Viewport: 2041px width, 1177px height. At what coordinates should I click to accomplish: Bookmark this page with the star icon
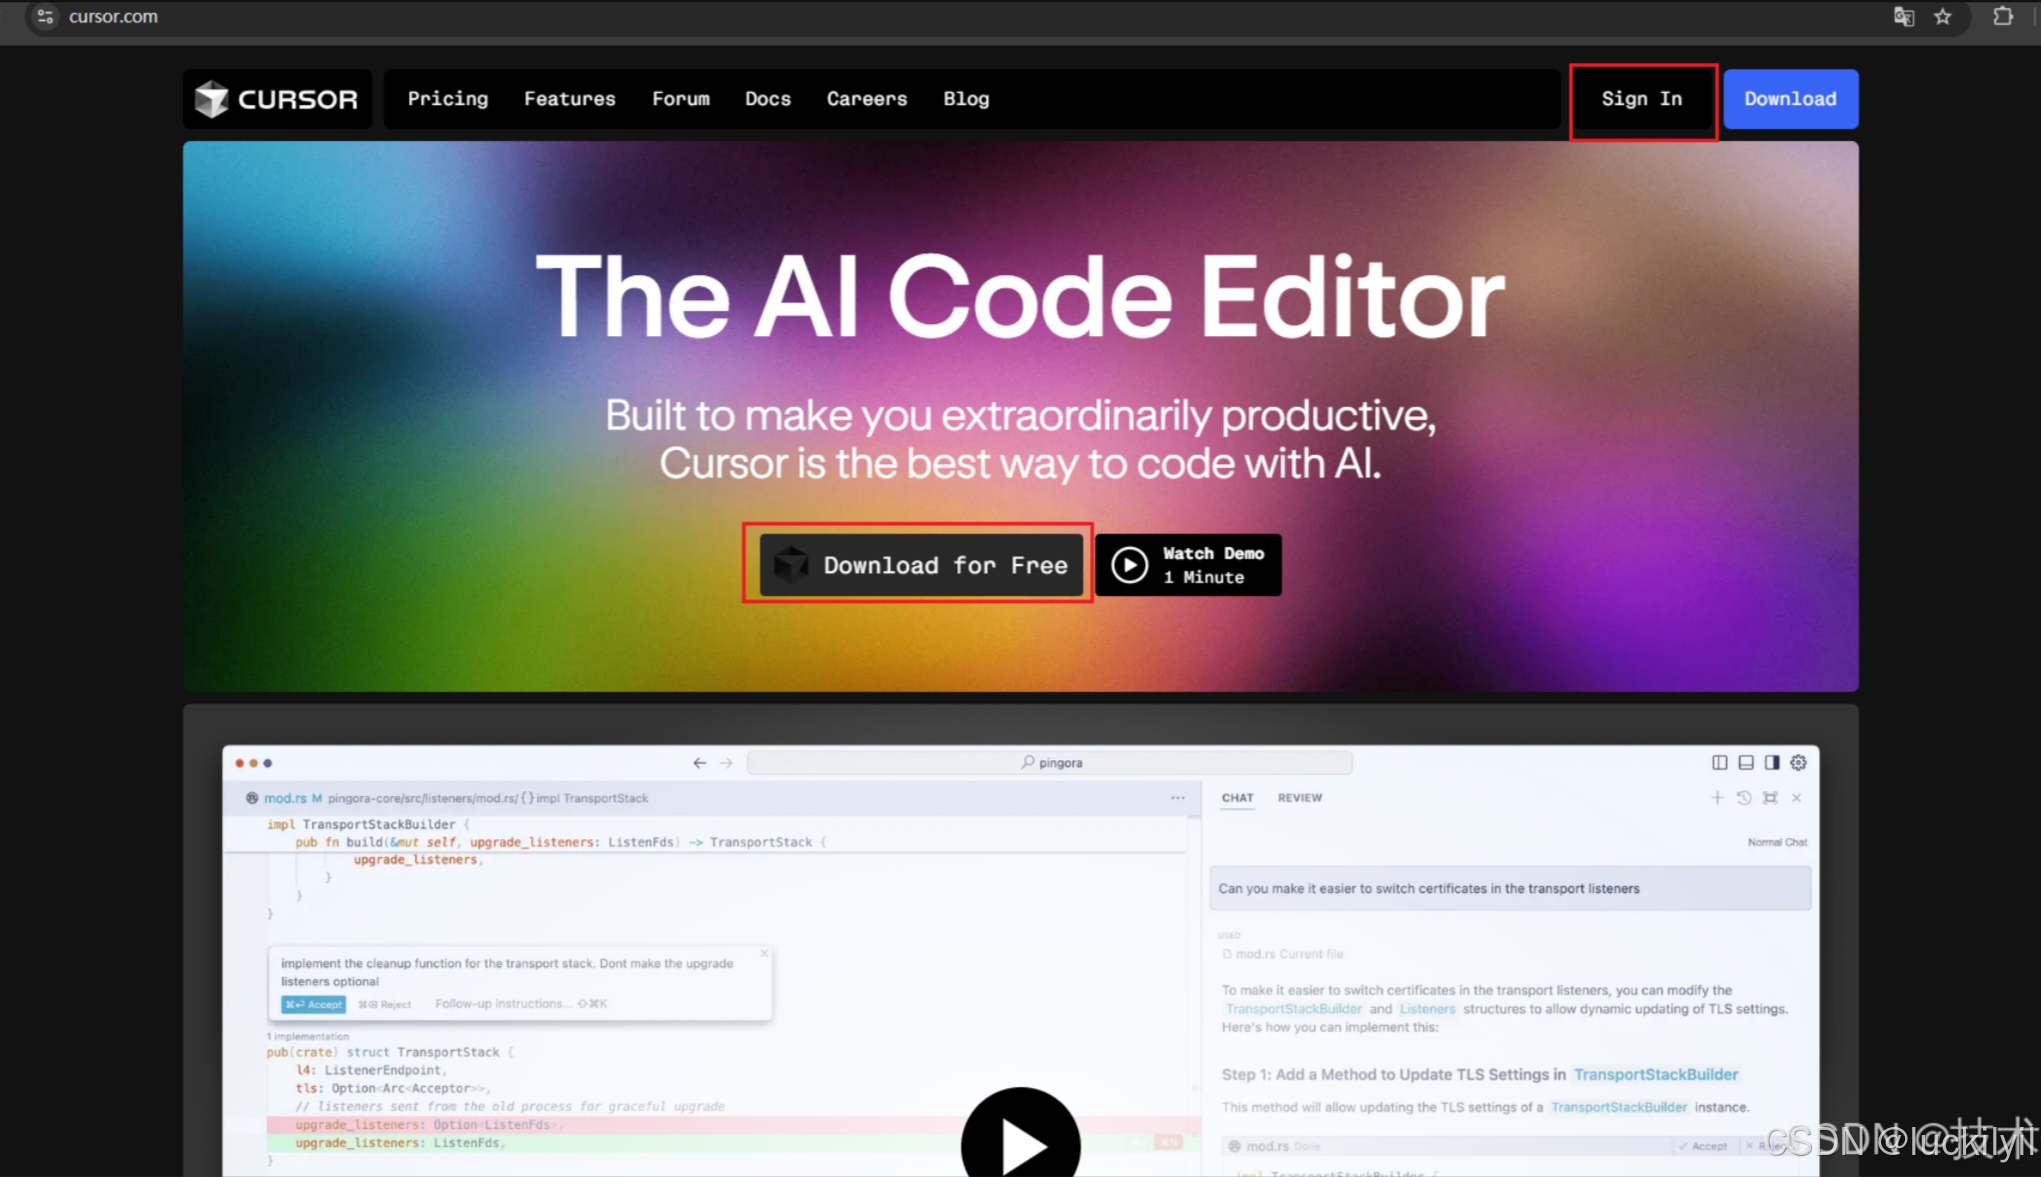click(1943, 17)
